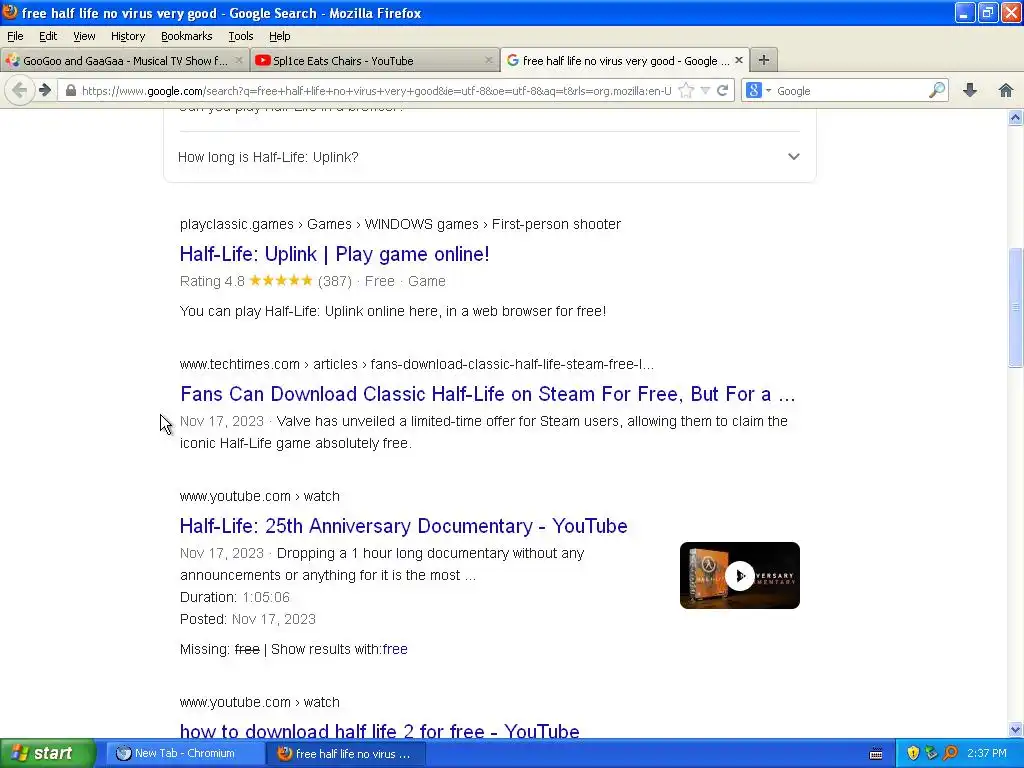This screenshot has width=1024, height=768.
Task: Click the orange magnifier tray icon
Action: tap(950, 753)
